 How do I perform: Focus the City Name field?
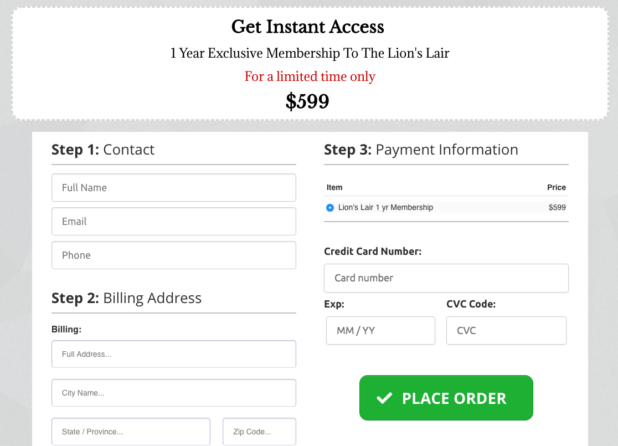pos(174,393)
